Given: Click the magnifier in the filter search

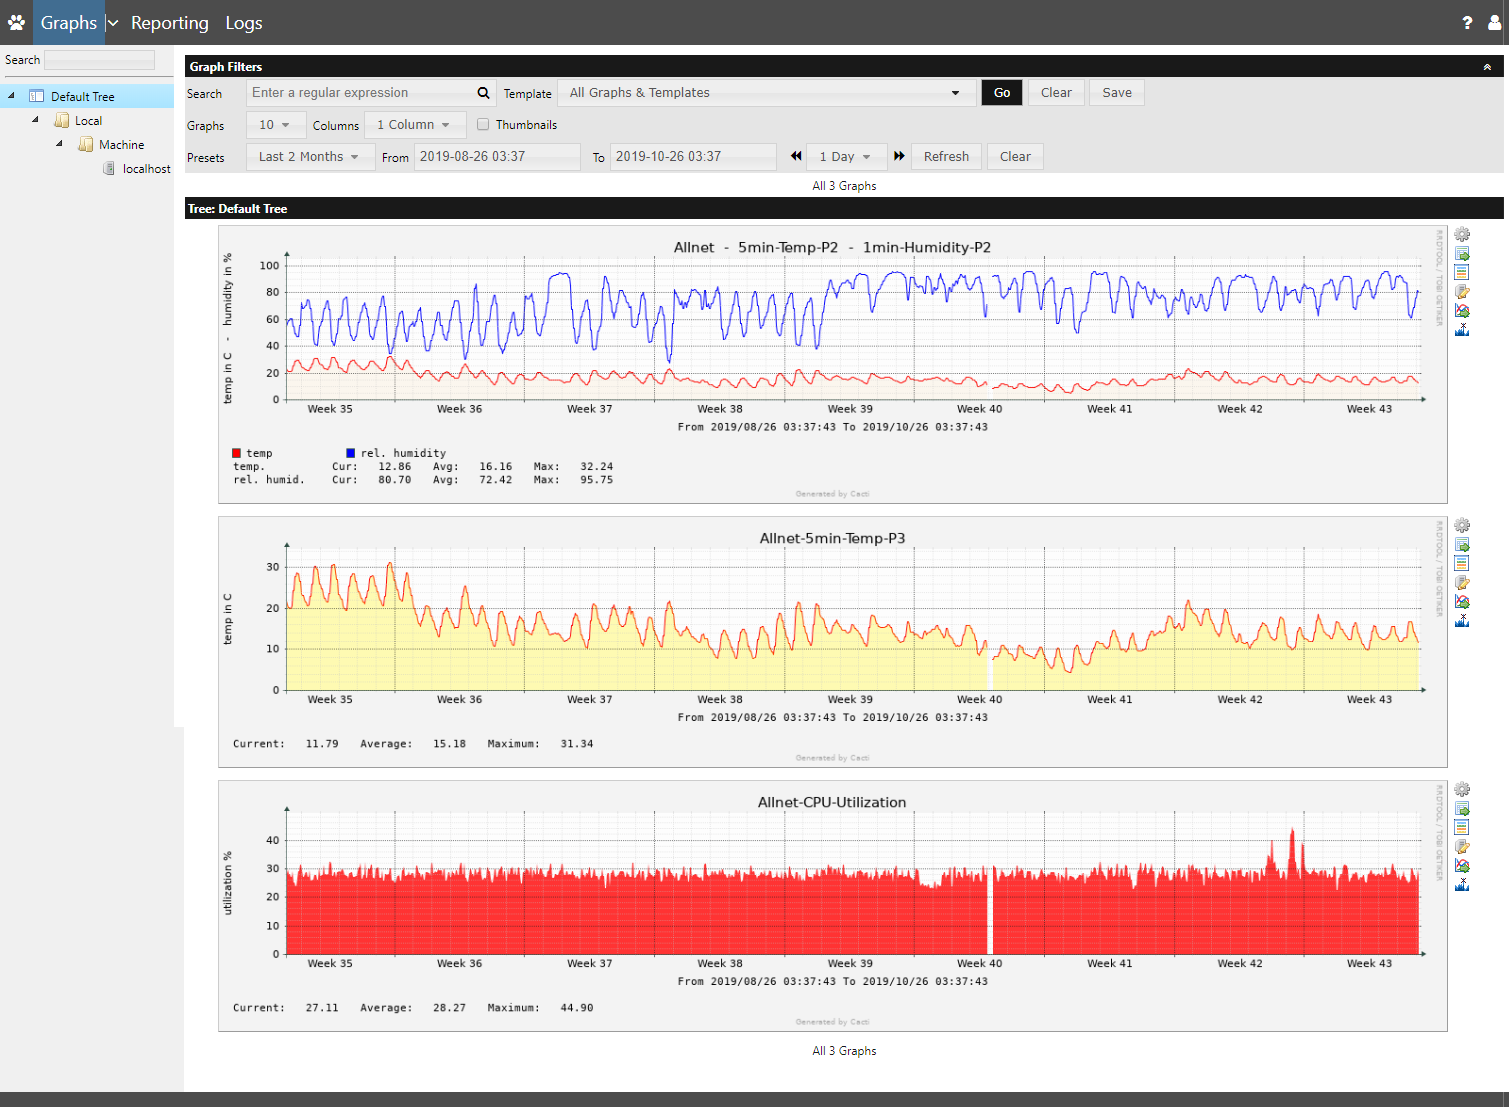Looking at the screenshot, I should tap(483, 93).
